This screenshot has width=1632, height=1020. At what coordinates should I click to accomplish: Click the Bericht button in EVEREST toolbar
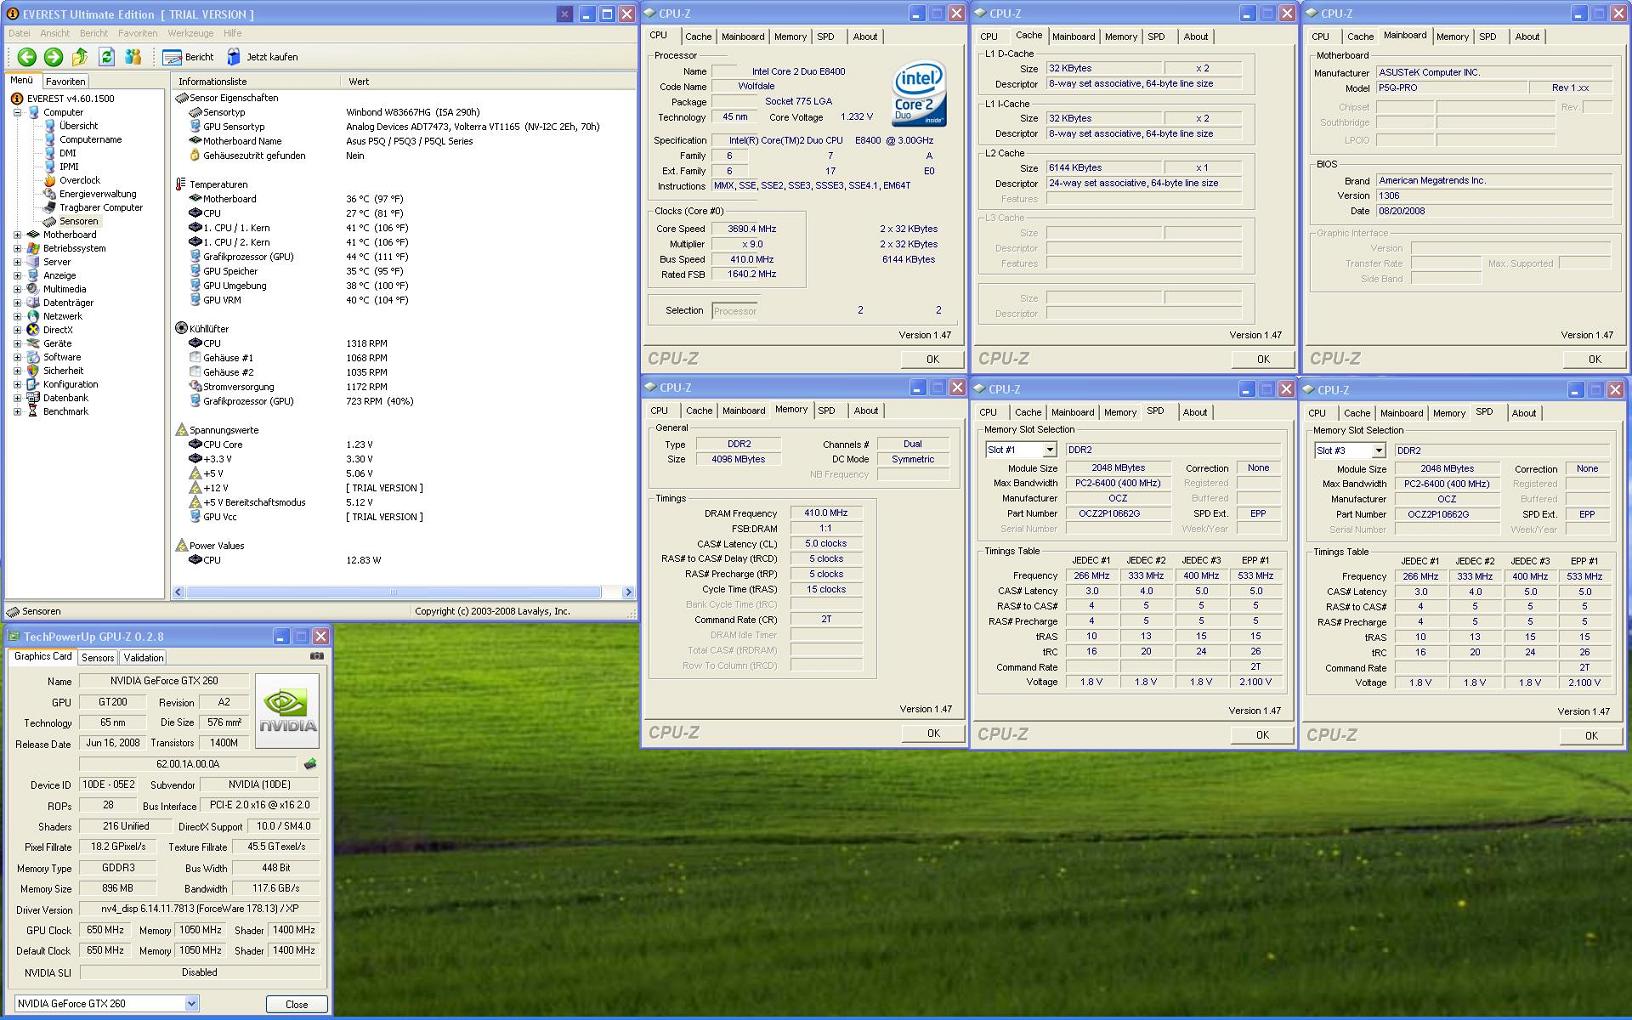coord(188,57)
